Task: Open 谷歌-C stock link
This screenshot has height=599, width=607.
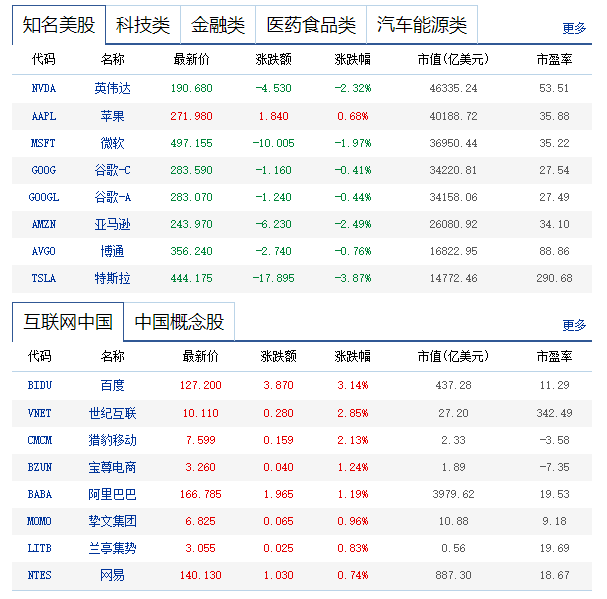Action: [112, 170]
